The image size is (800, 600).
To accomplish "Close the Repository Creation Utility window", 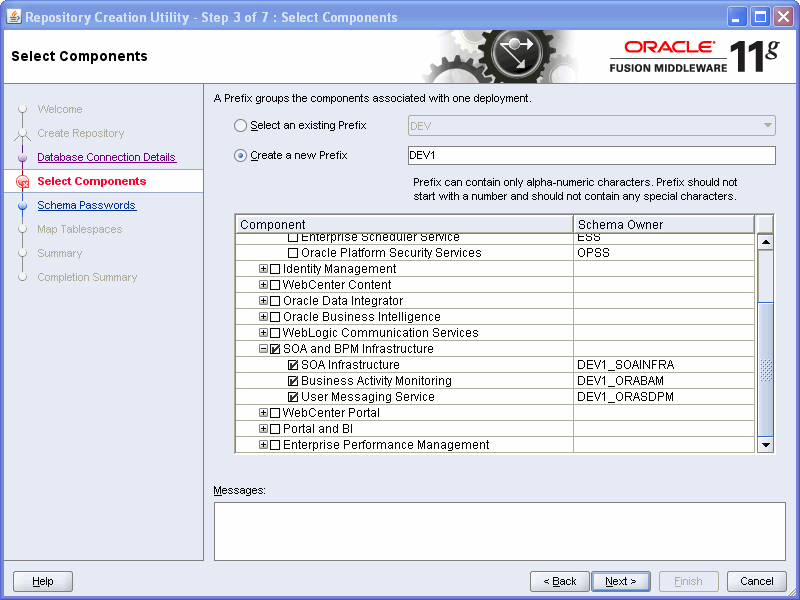I will (x=784, y=17).
